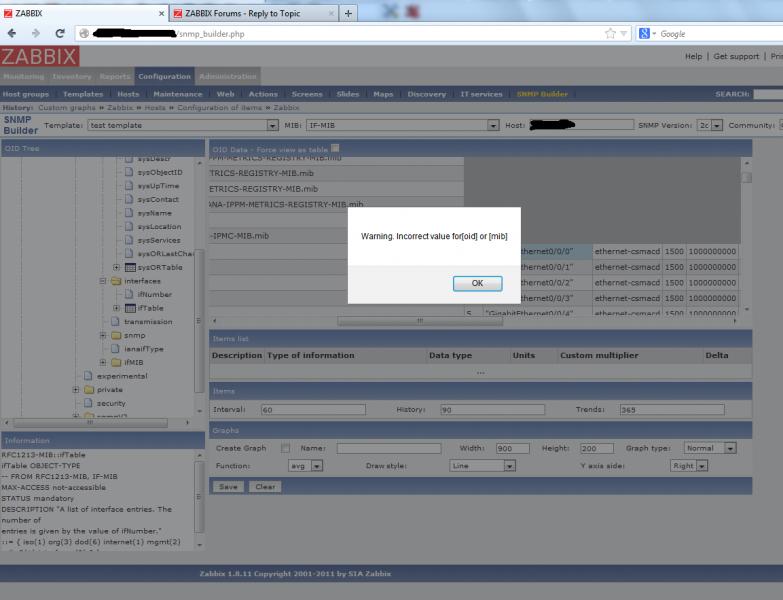Open the Function avg dropdown
Screen dimensions: 783x600
click(317, 466)
